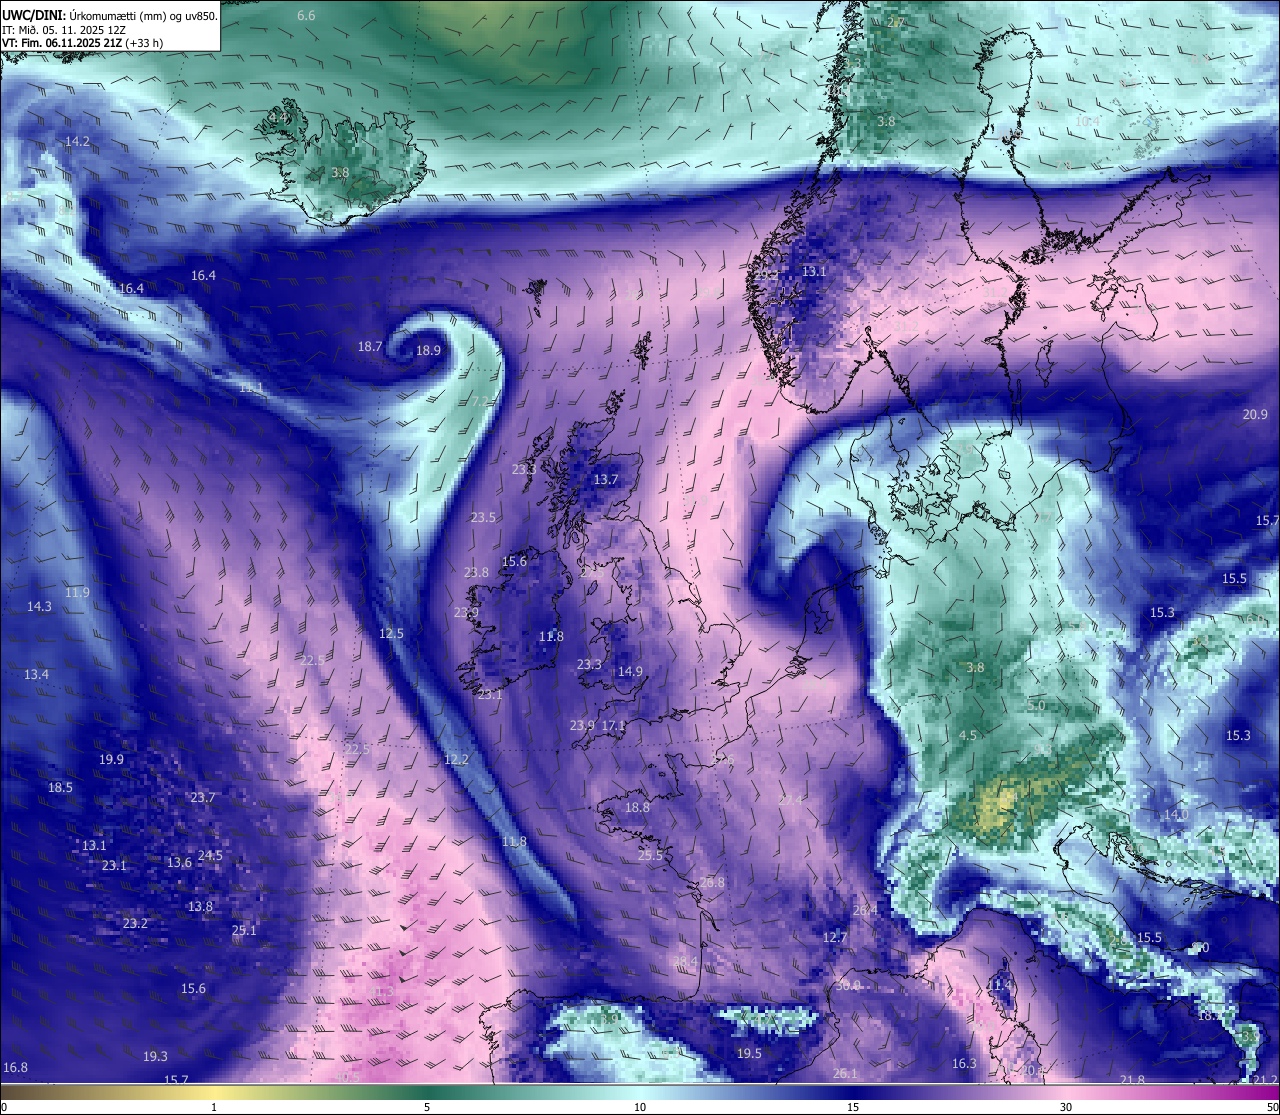Click the 25.5 value label
This screenshot has height=1115, width=1280.
pyautogui.click(x=650, y=855)
